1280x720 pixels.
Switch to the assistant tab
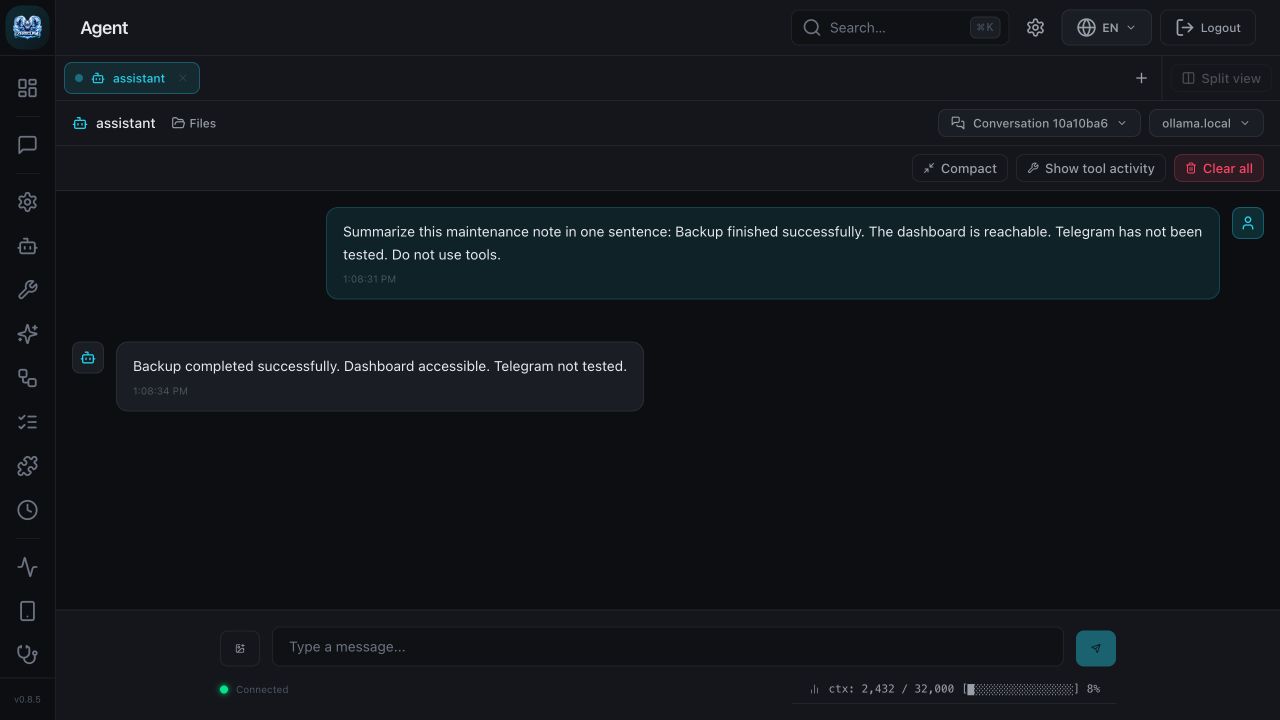tap(131, 78)
